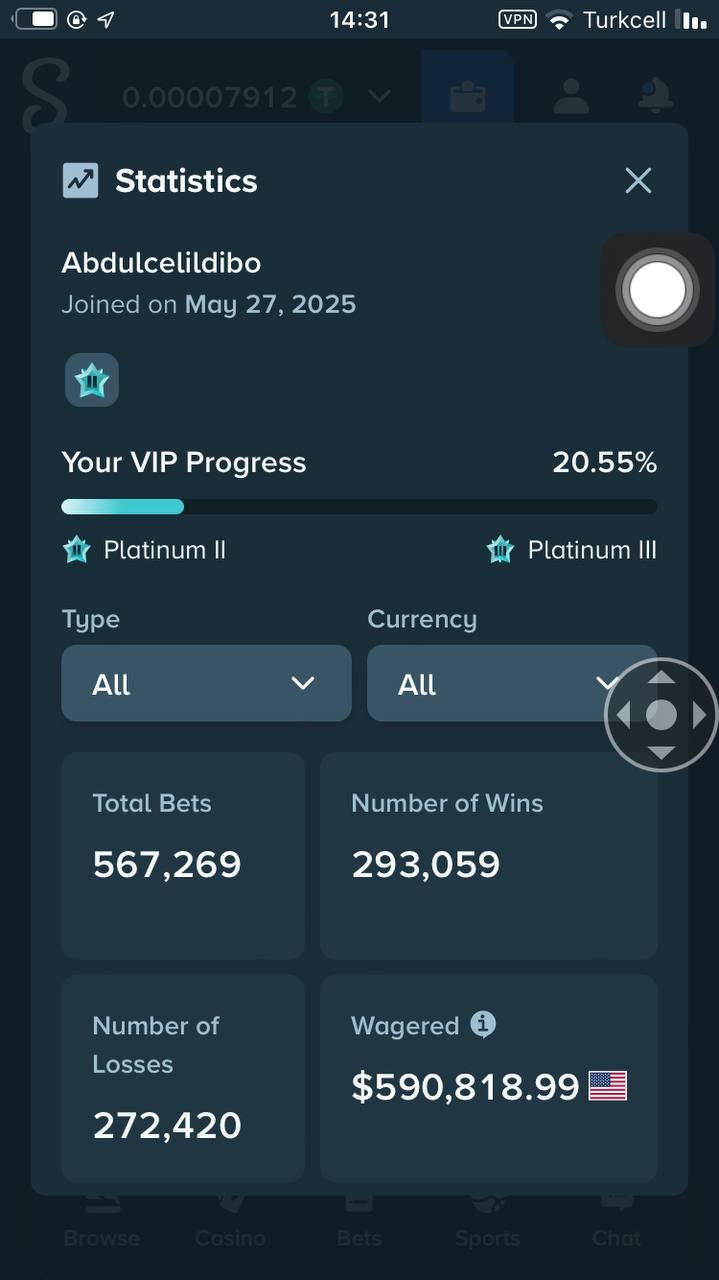The image size is (719, 1280).
Task: Open the Wagered info tooltip icon
Action: (483, 1025)
